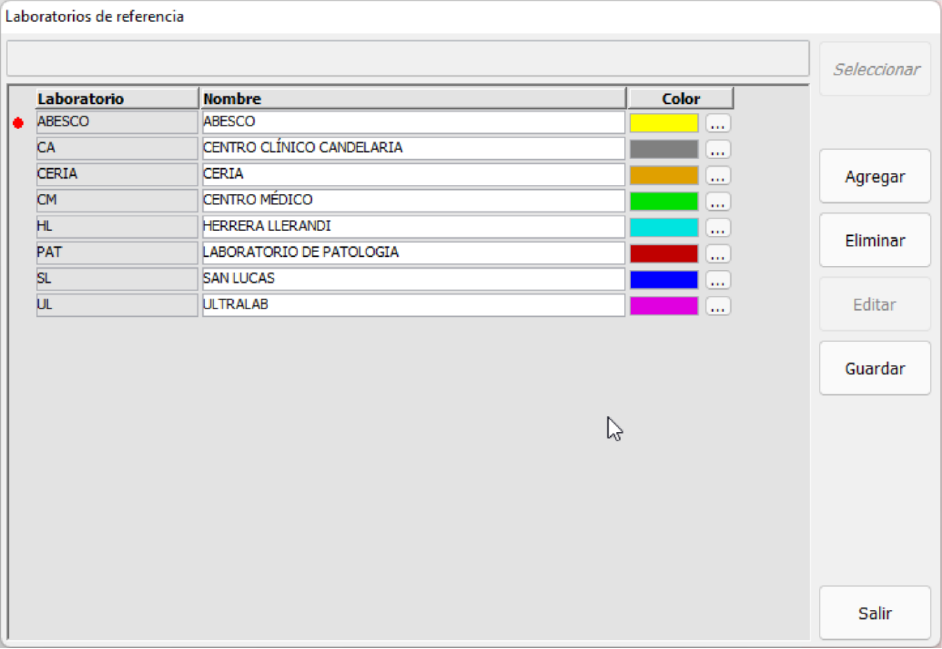Save changes with the Guardar button
Image resolution: width=942 pixels, height=649 pixels.
click(x=874, y=368)
